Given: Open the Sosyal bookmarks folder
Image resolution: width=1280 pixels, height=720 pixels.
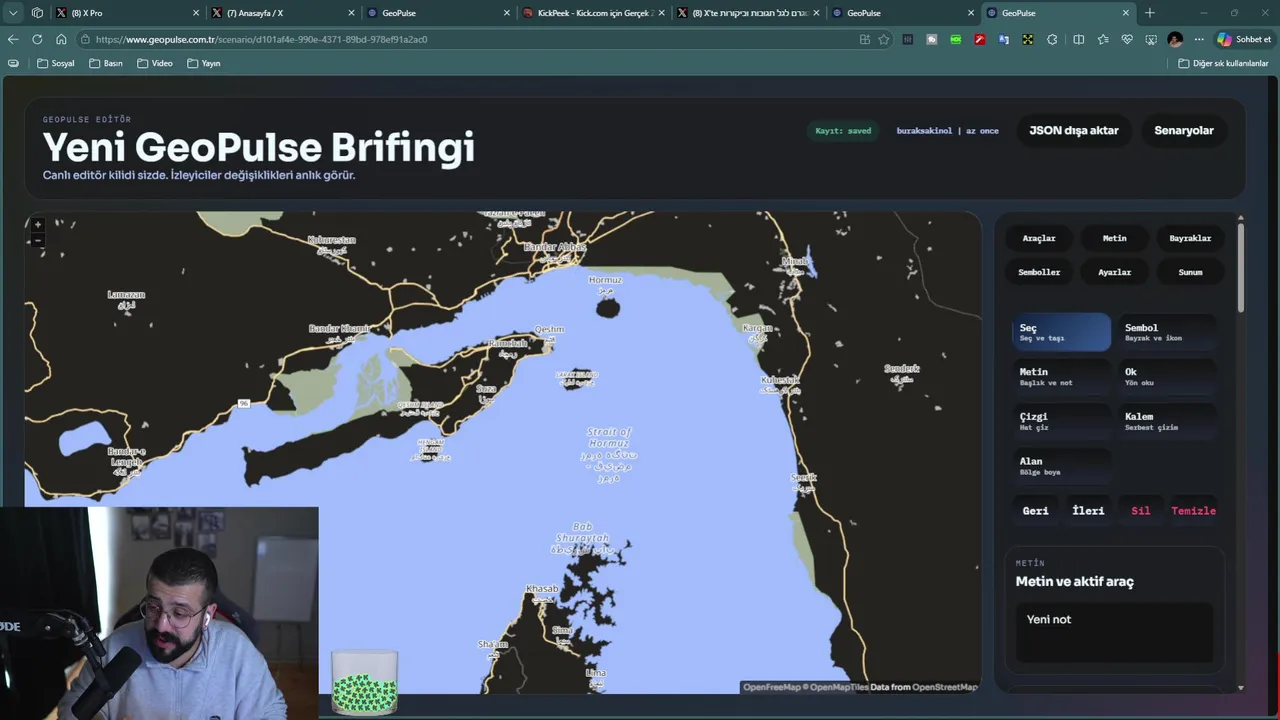Looking at the screenshot, I should pos(56,63).
